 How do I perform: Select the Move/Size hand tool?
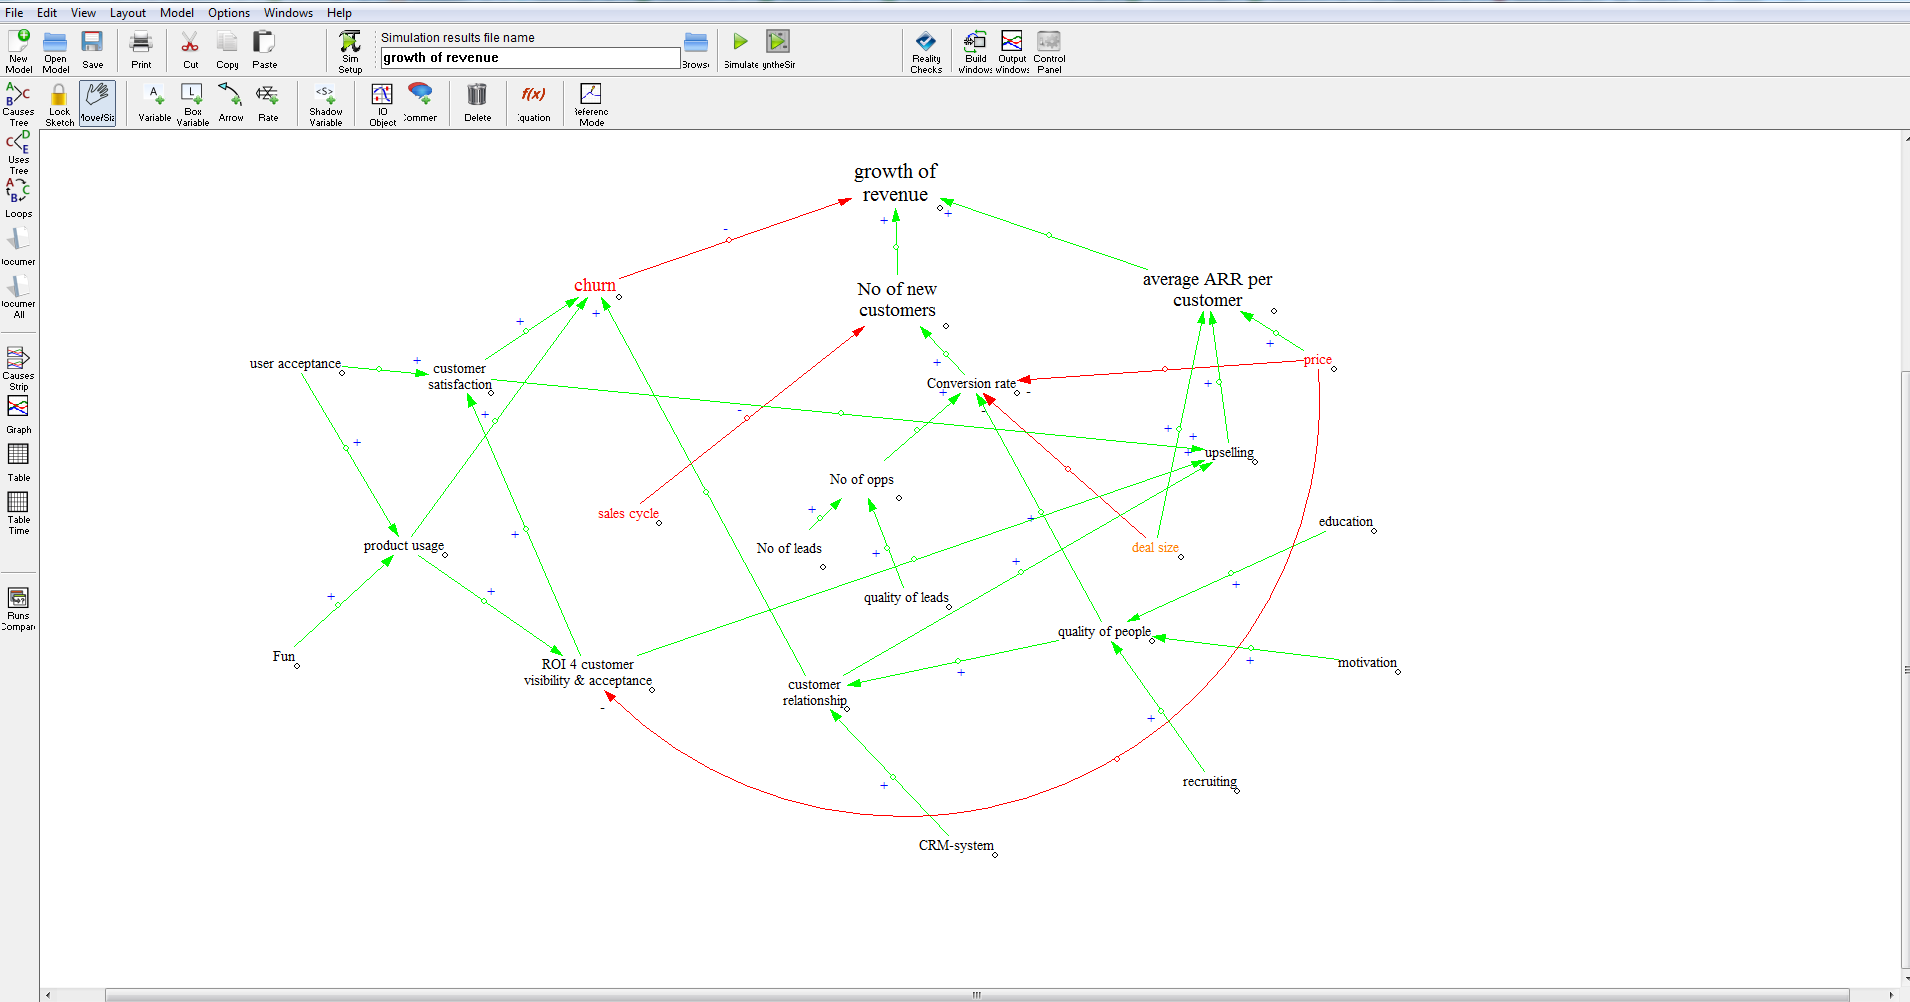point(97,104)
